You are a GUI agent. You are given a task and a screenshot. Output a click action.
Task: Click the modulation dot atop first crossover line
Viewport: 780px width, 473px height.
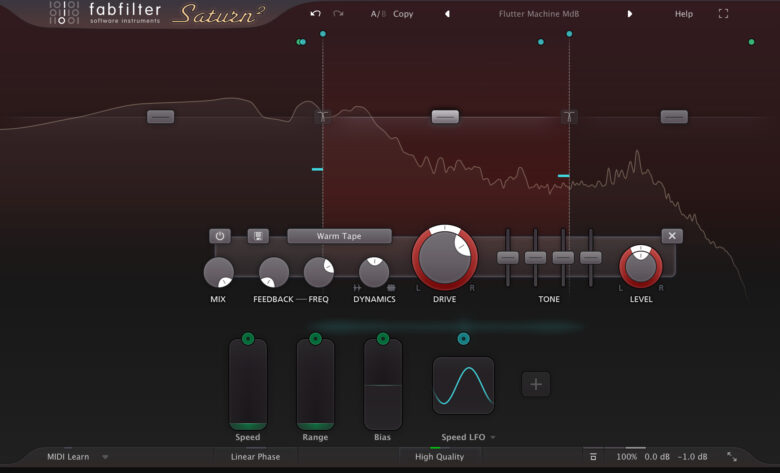coord(323,34)
